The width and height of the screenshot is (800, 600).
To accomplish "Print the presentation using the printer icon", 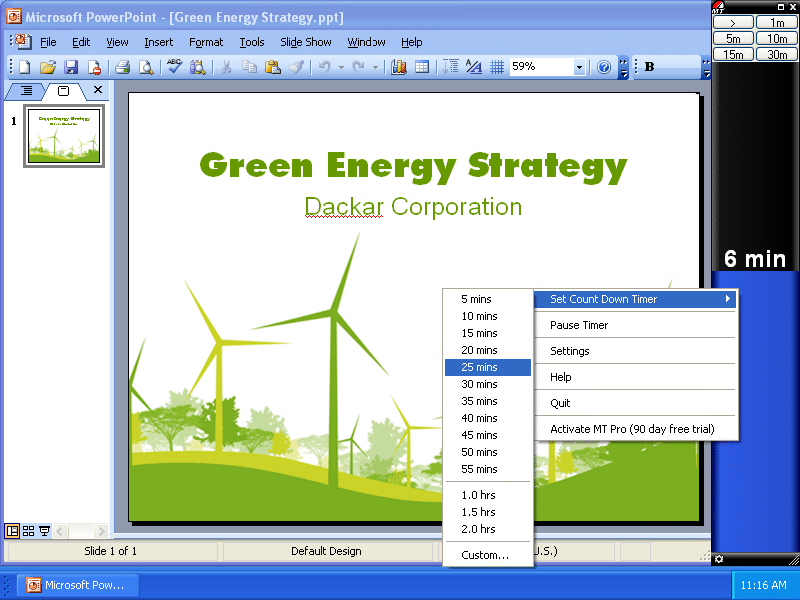I will (x=122, y=67).
